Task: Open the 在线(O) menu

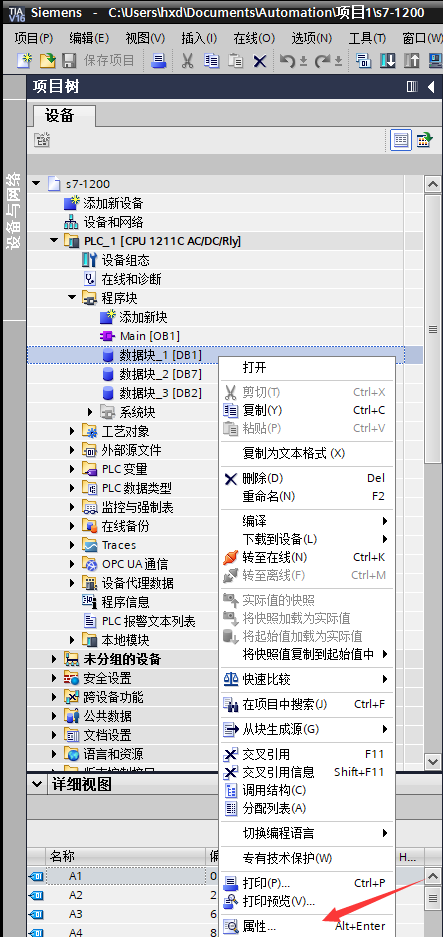Action: 254,38
